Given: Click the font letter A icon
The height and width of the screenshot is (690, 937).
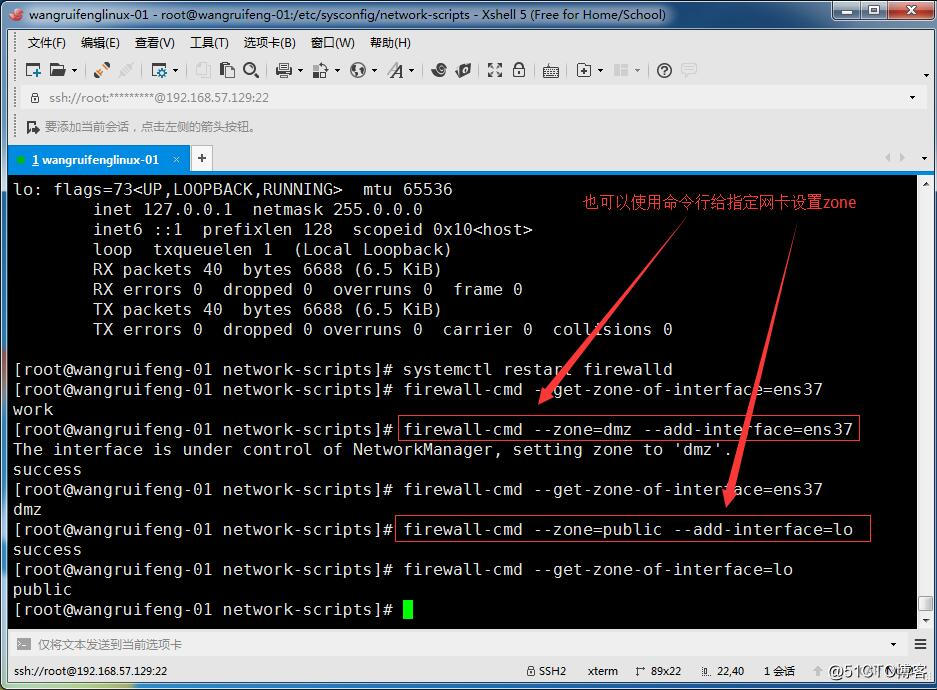Looking at the screenshot, I should 396,70.
